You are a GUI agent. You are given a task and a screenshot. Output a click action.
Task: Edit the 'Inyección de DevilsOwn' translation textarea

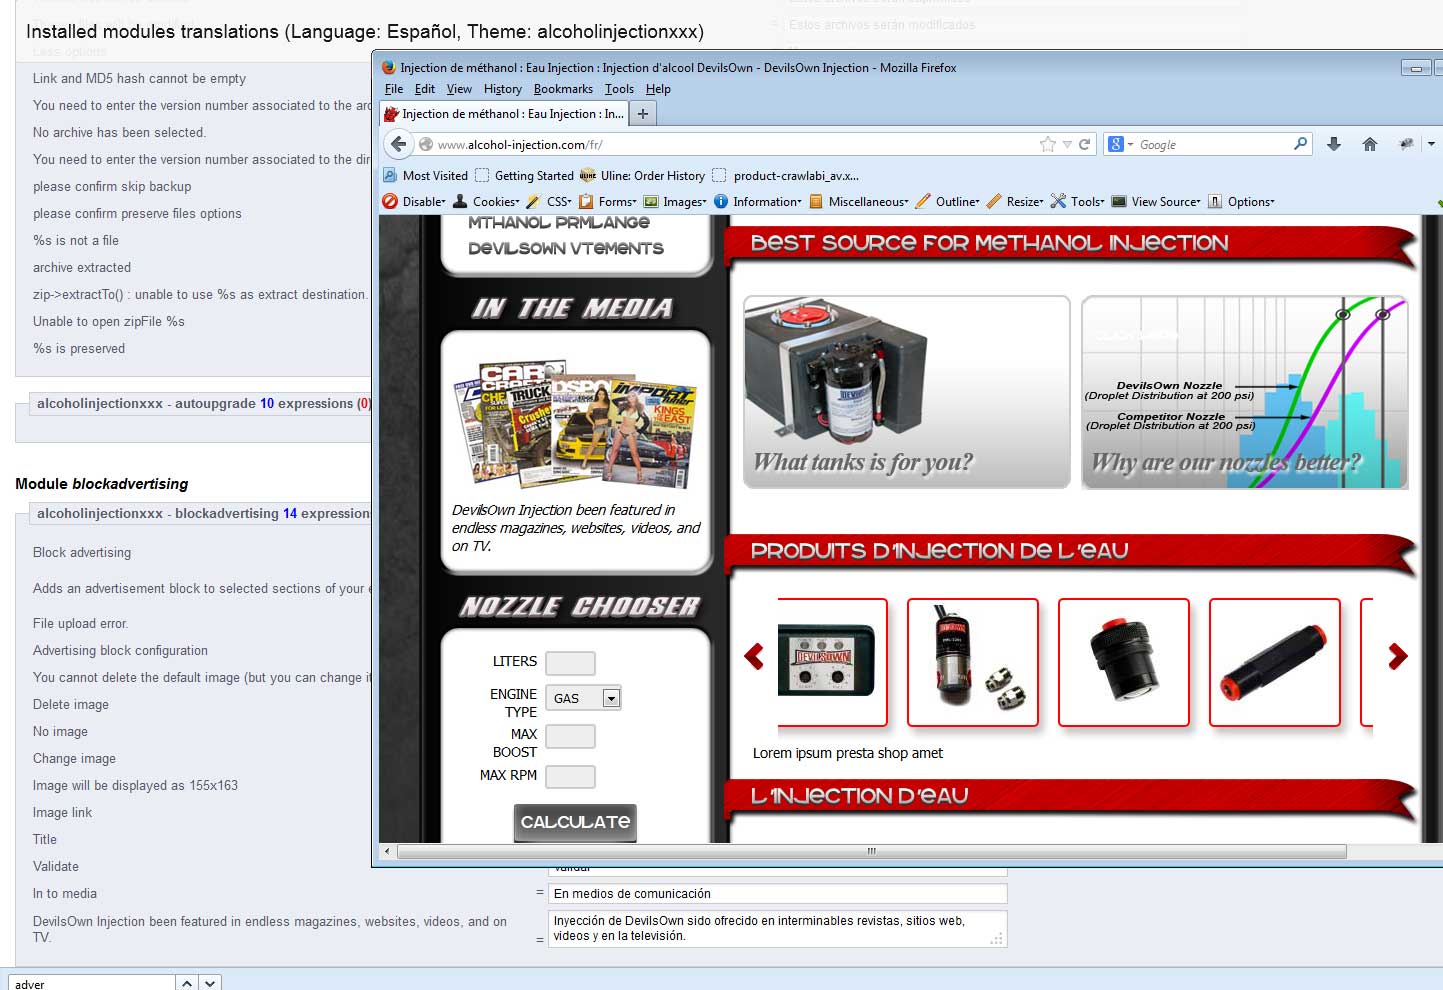tap(777, 928)
